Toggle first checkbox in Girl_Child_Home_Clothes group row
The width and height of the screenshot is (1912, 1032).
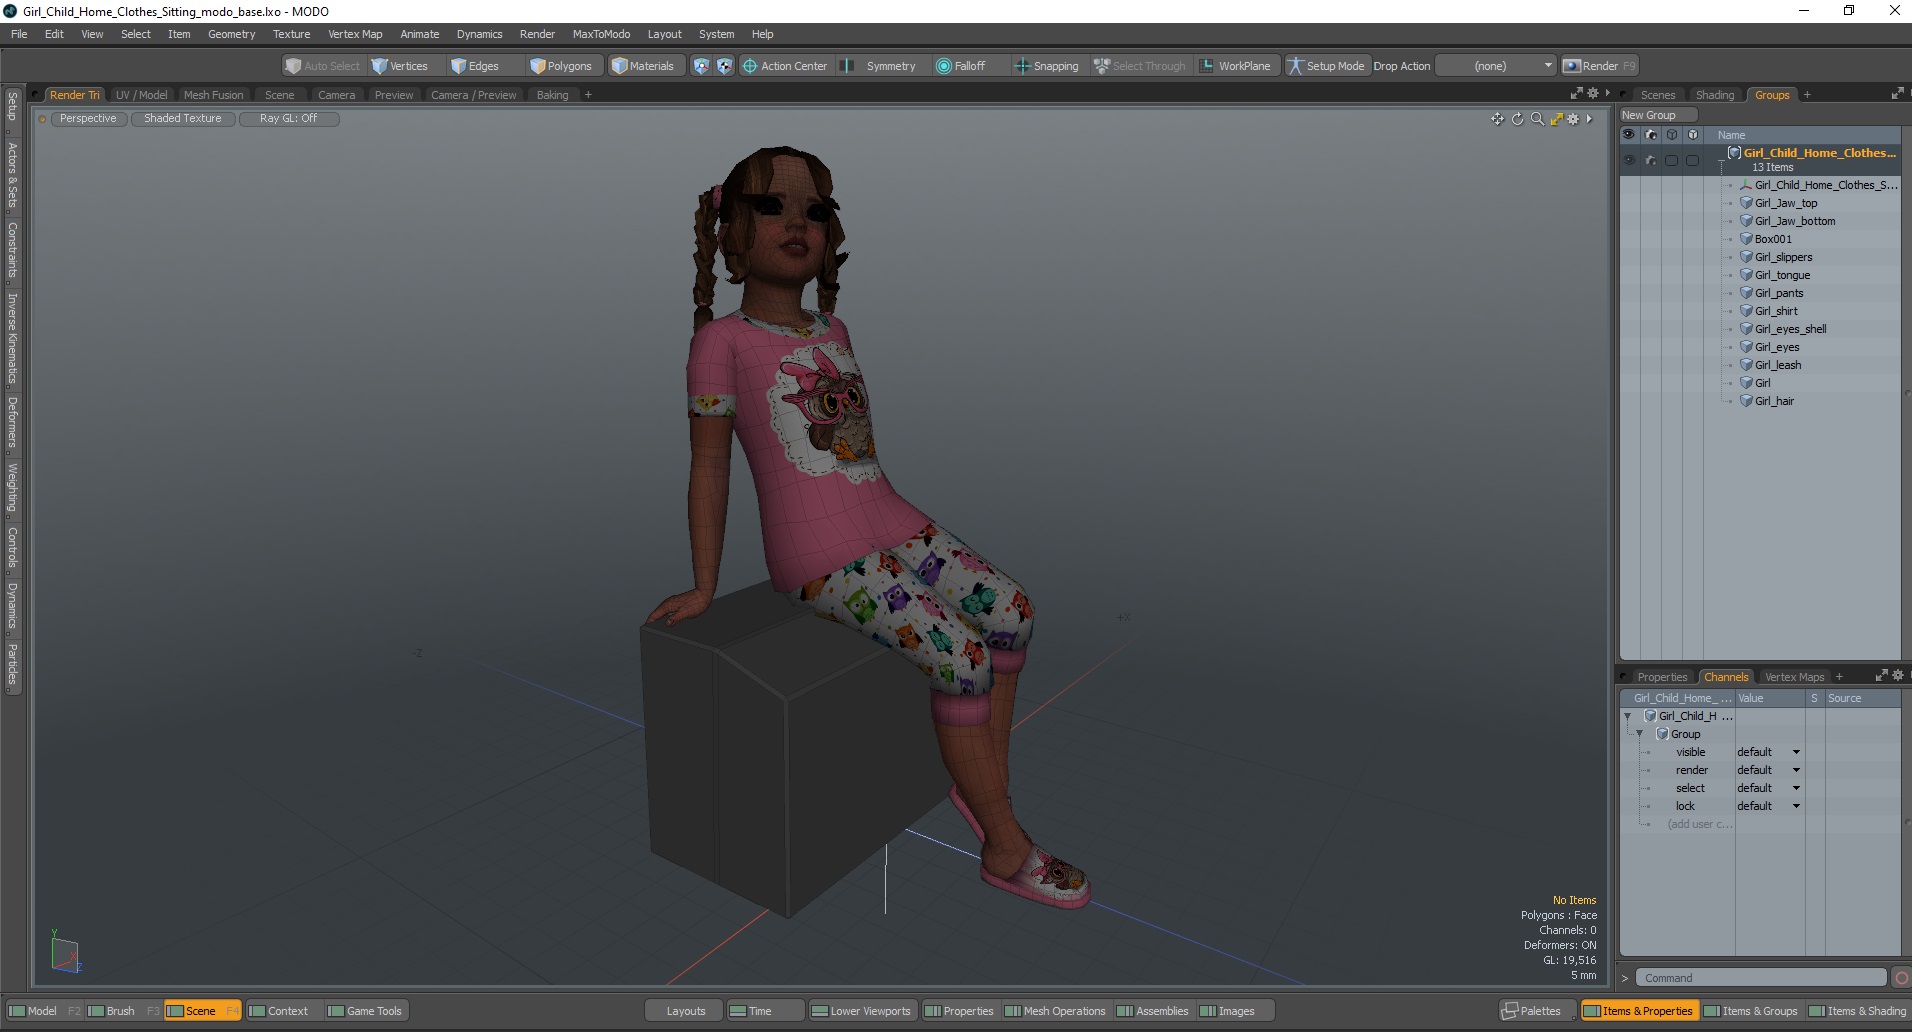point(1672,160)
